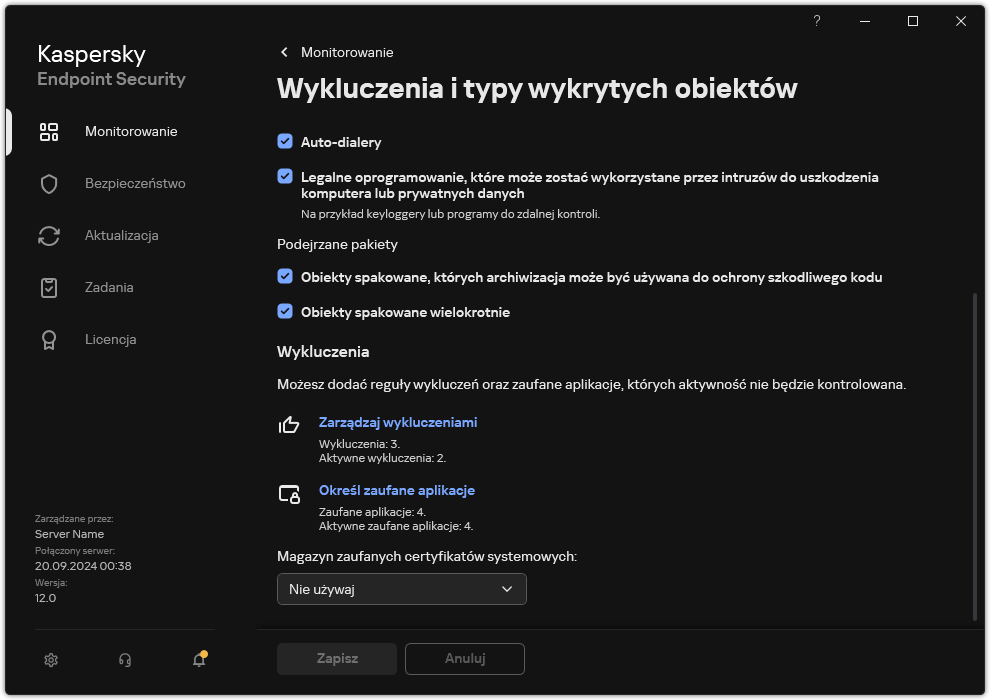Navigate to the Aktualizacja section
990x700 pixels.
120,235
